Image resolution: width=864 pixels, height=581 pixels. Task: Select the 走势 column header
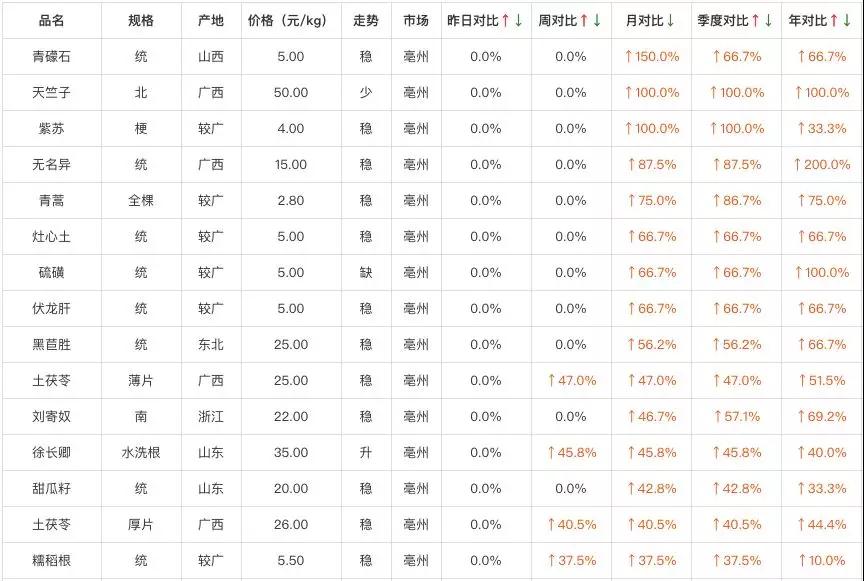(366, 21)
